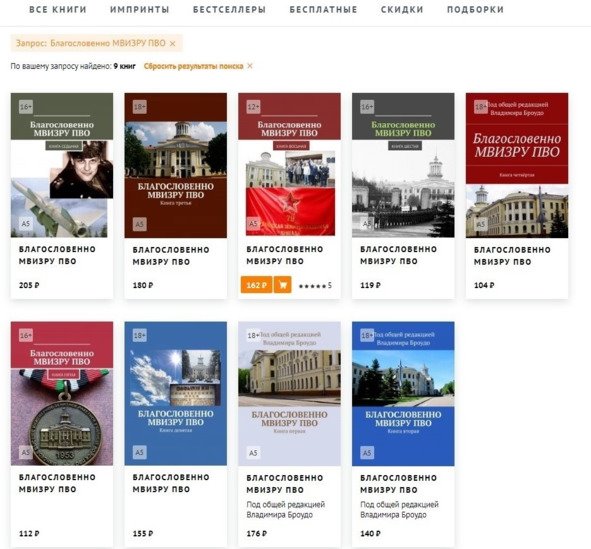
Task: Click the A5 format badge on the 155 ₽ cover
Action: pos(139,452)
